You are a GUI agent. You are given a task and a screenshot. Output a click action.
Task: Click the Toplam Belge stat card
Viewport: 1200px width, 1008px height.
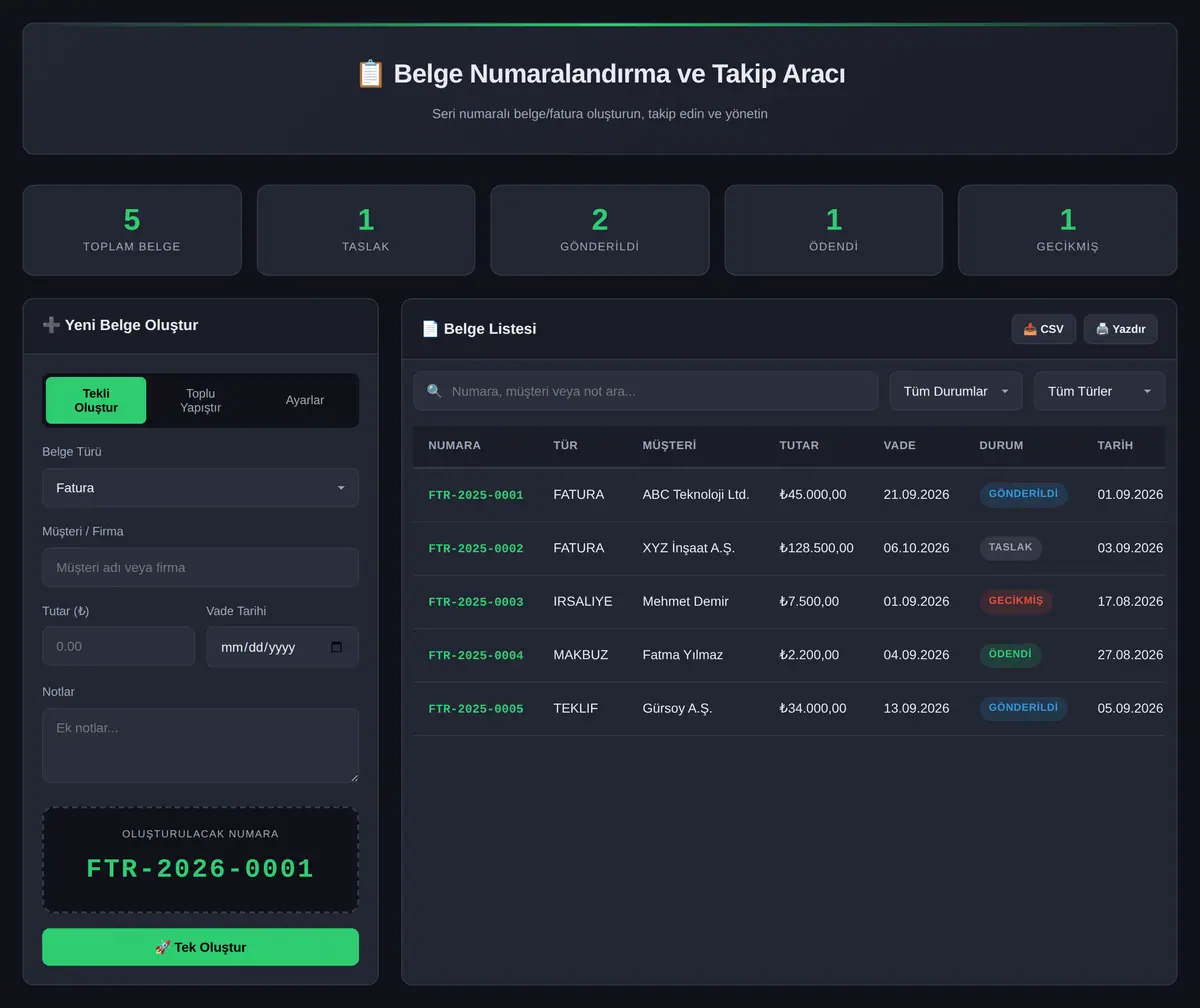pyautogui.click(x=132, y=230)
